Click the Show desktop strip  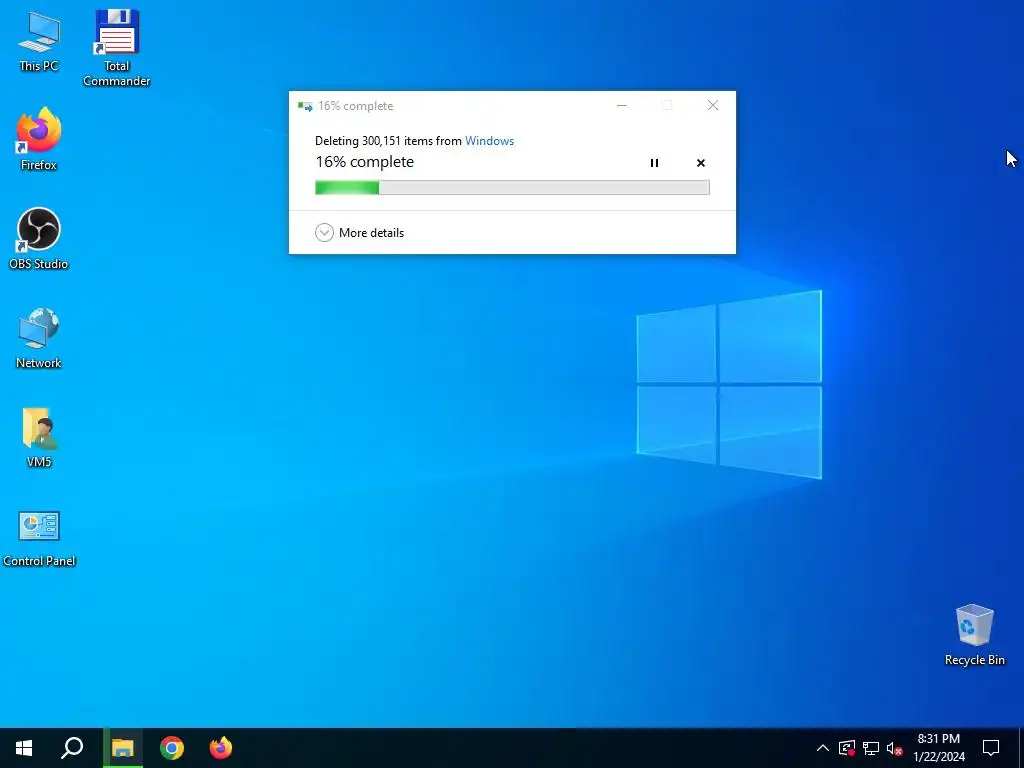coord(1021,748)
